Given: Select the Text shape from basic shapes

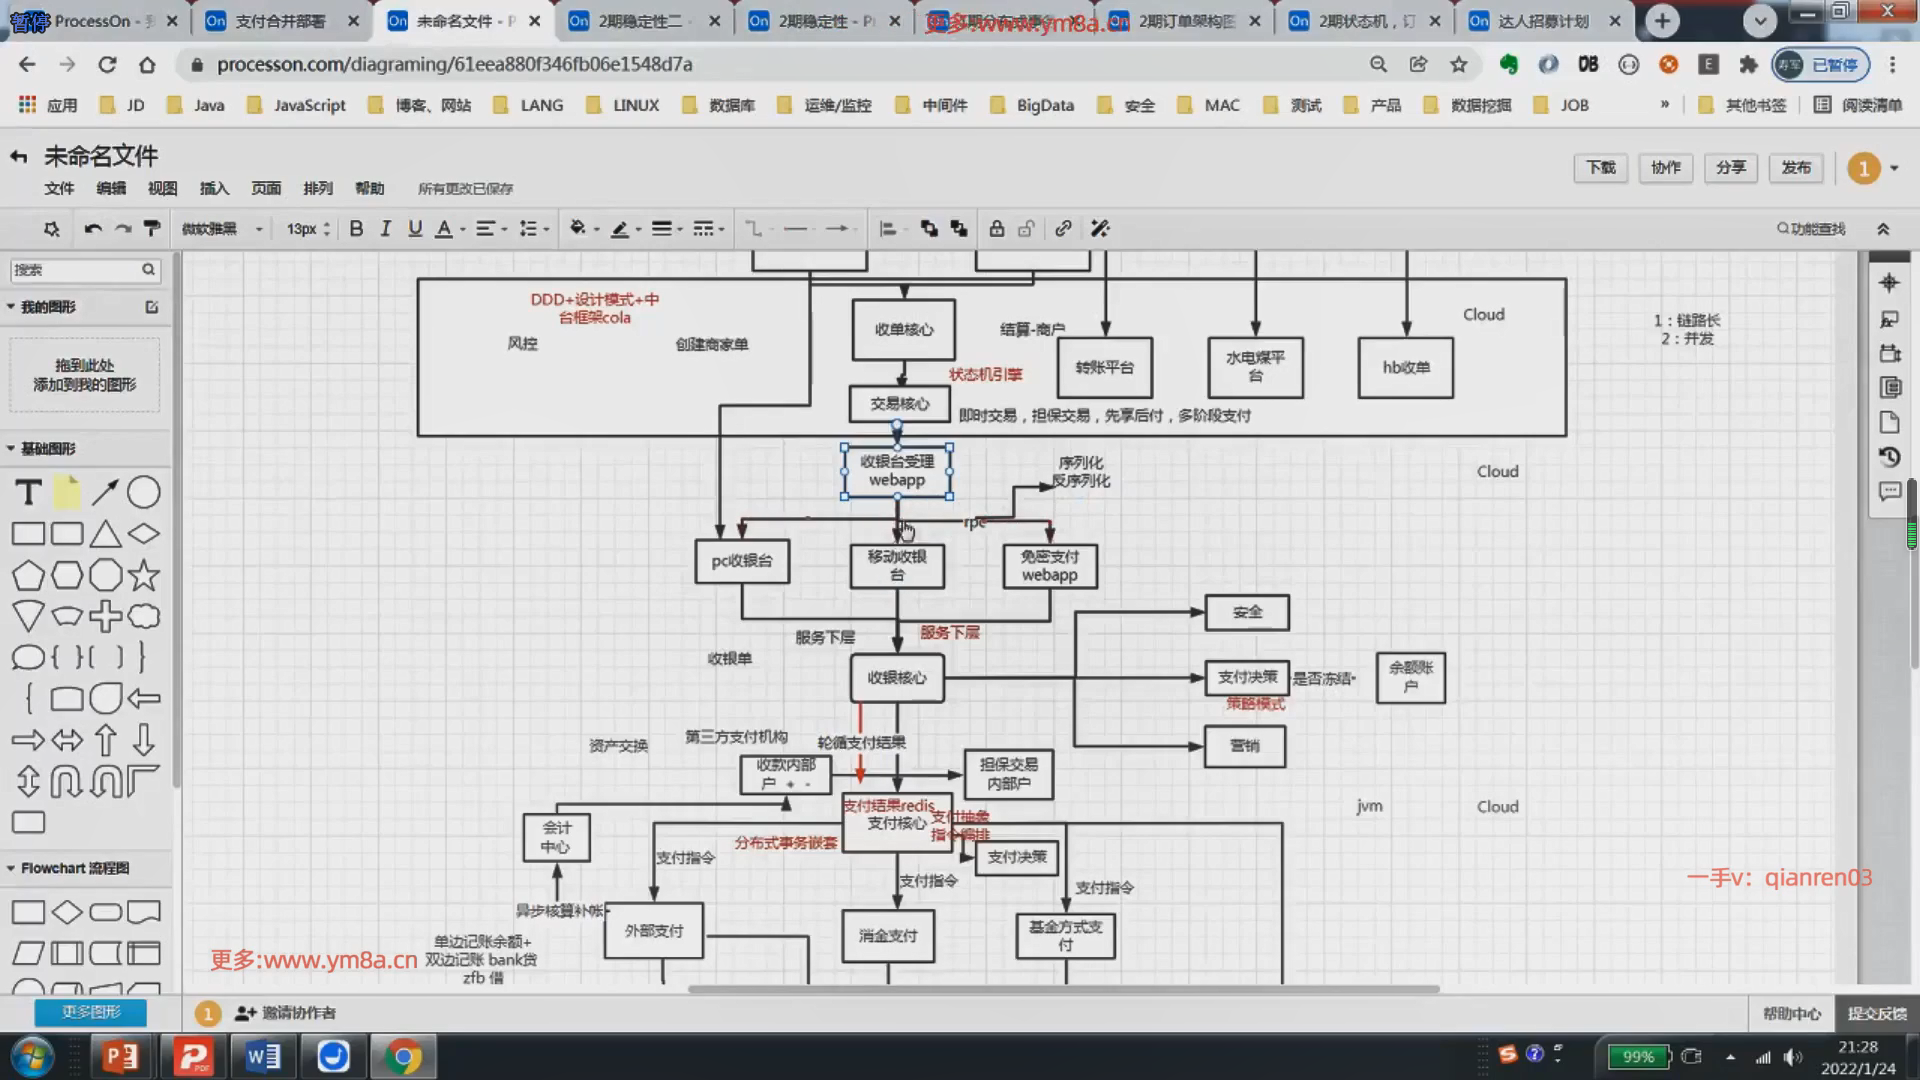Looking at the screenshot, I should point(28,492).
